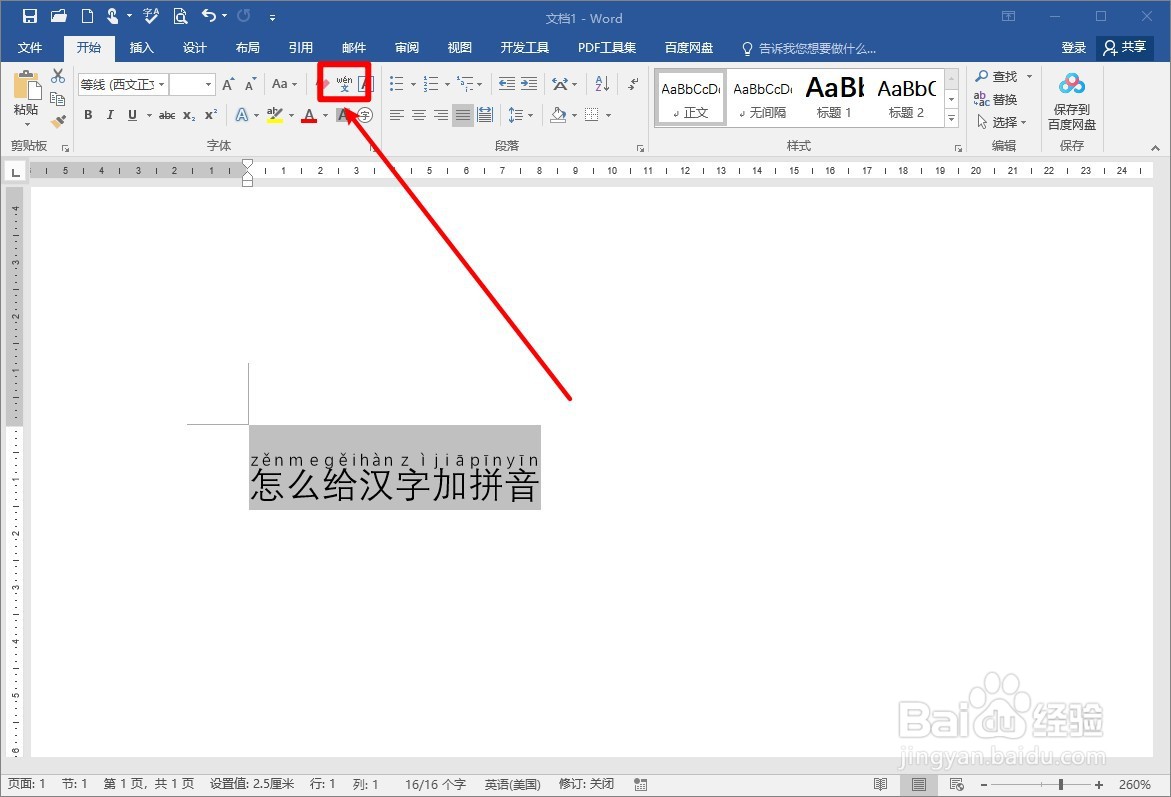Viewport: 1171px width, 797px height.
Task: Open the 文件 menu
Action: (x=30, y=47)
